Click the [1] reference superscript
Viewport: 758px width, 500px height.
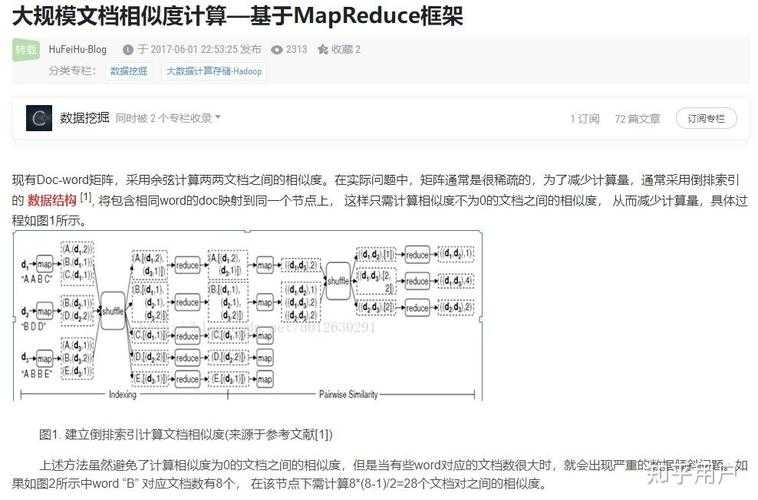click(86, 198)
